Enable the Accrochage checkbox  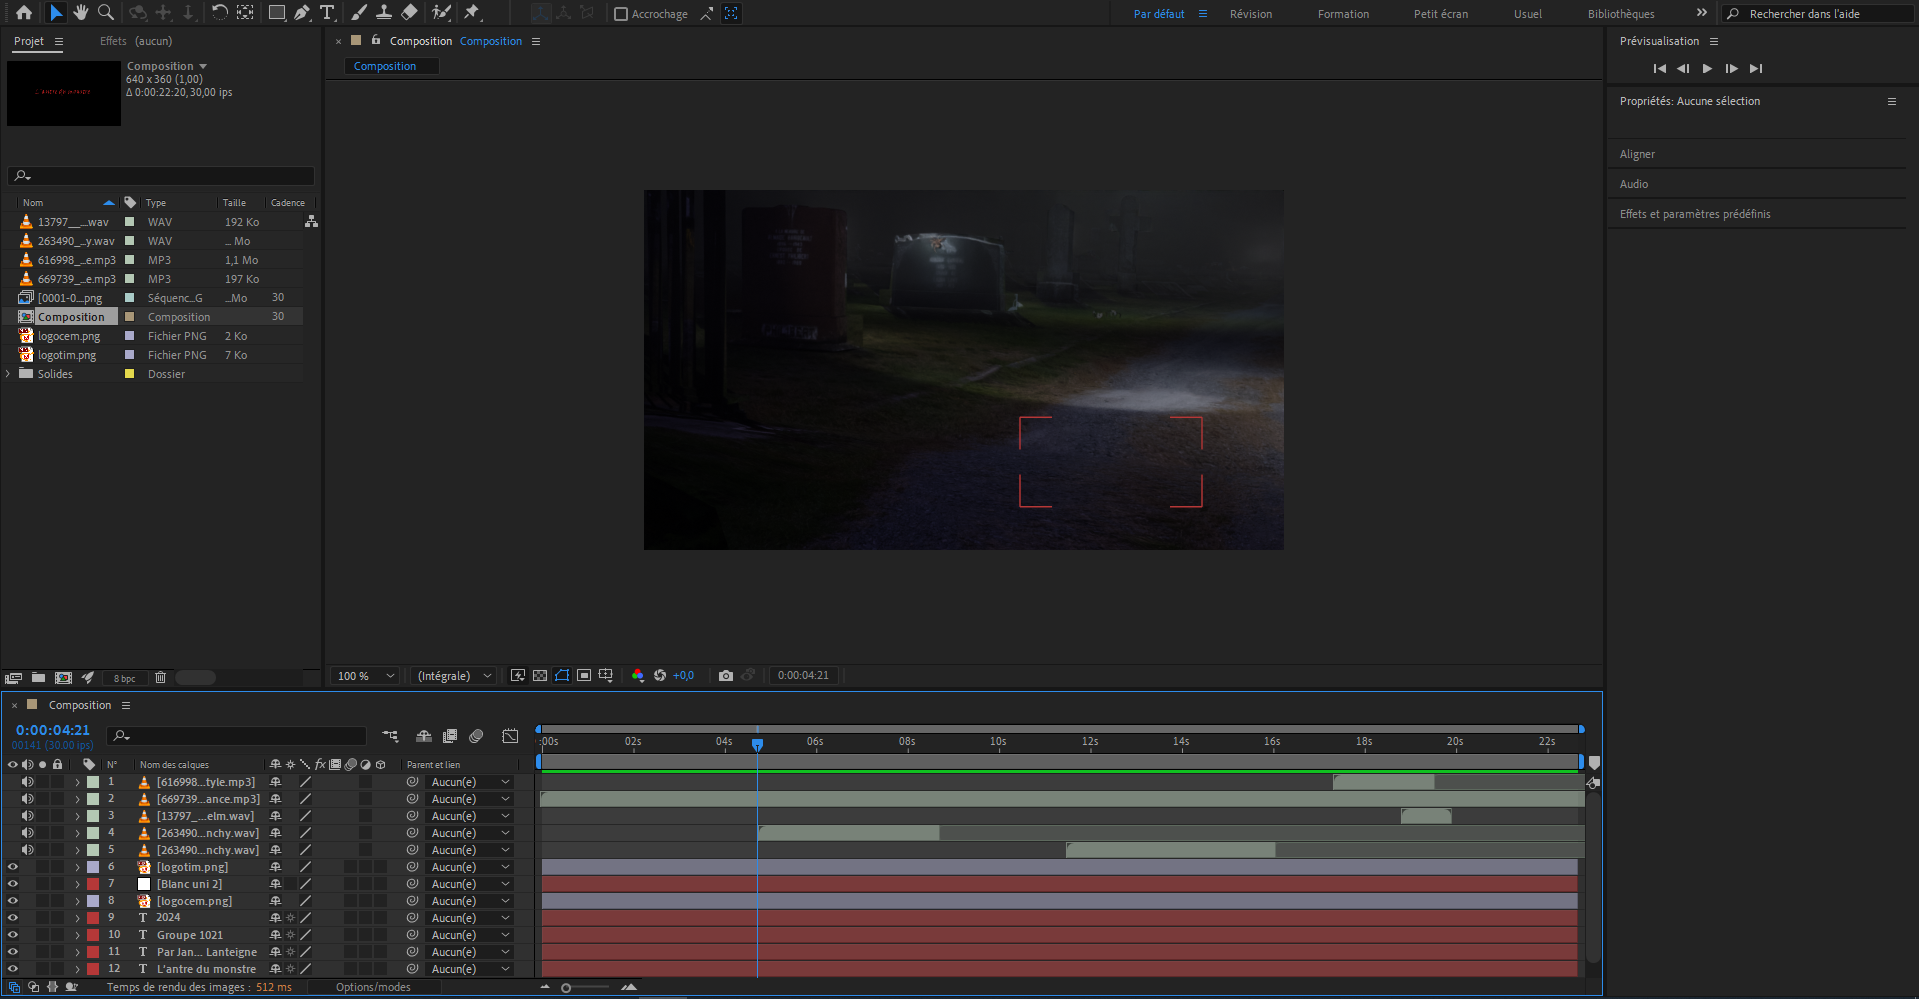(621, 14)
